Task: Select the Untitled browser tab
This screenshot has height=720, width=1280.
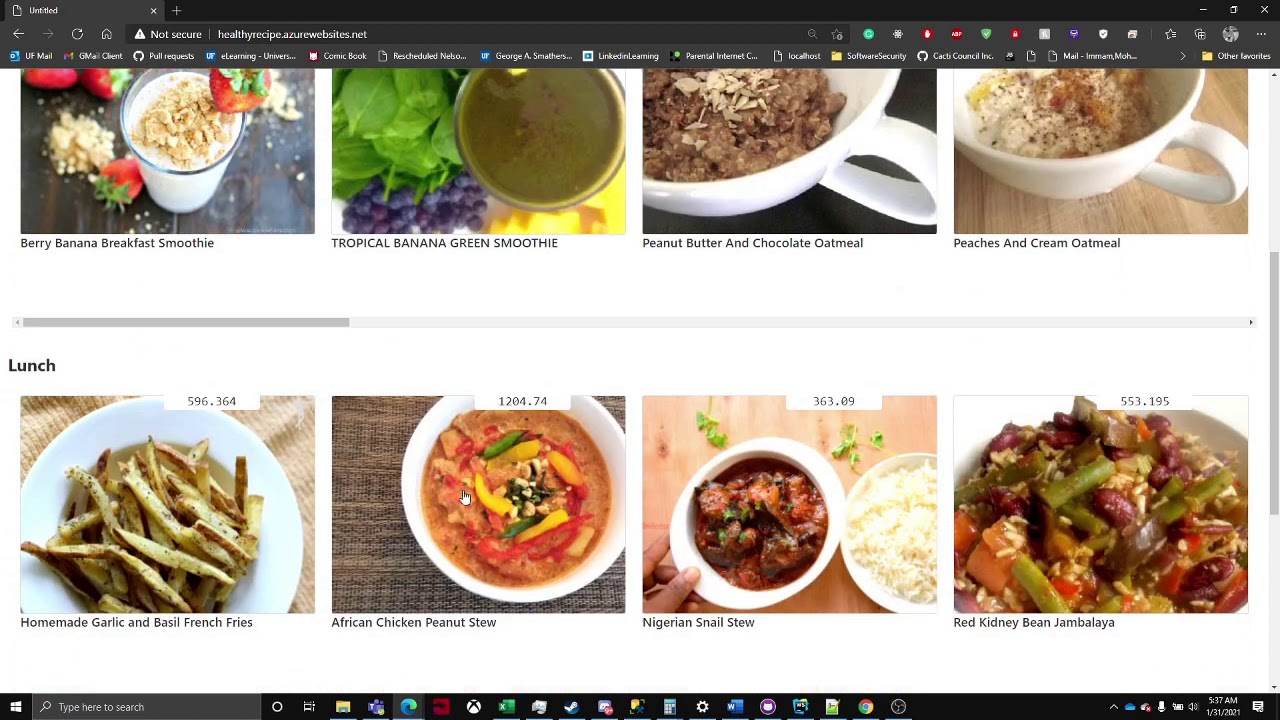Action: coord(80,10)
